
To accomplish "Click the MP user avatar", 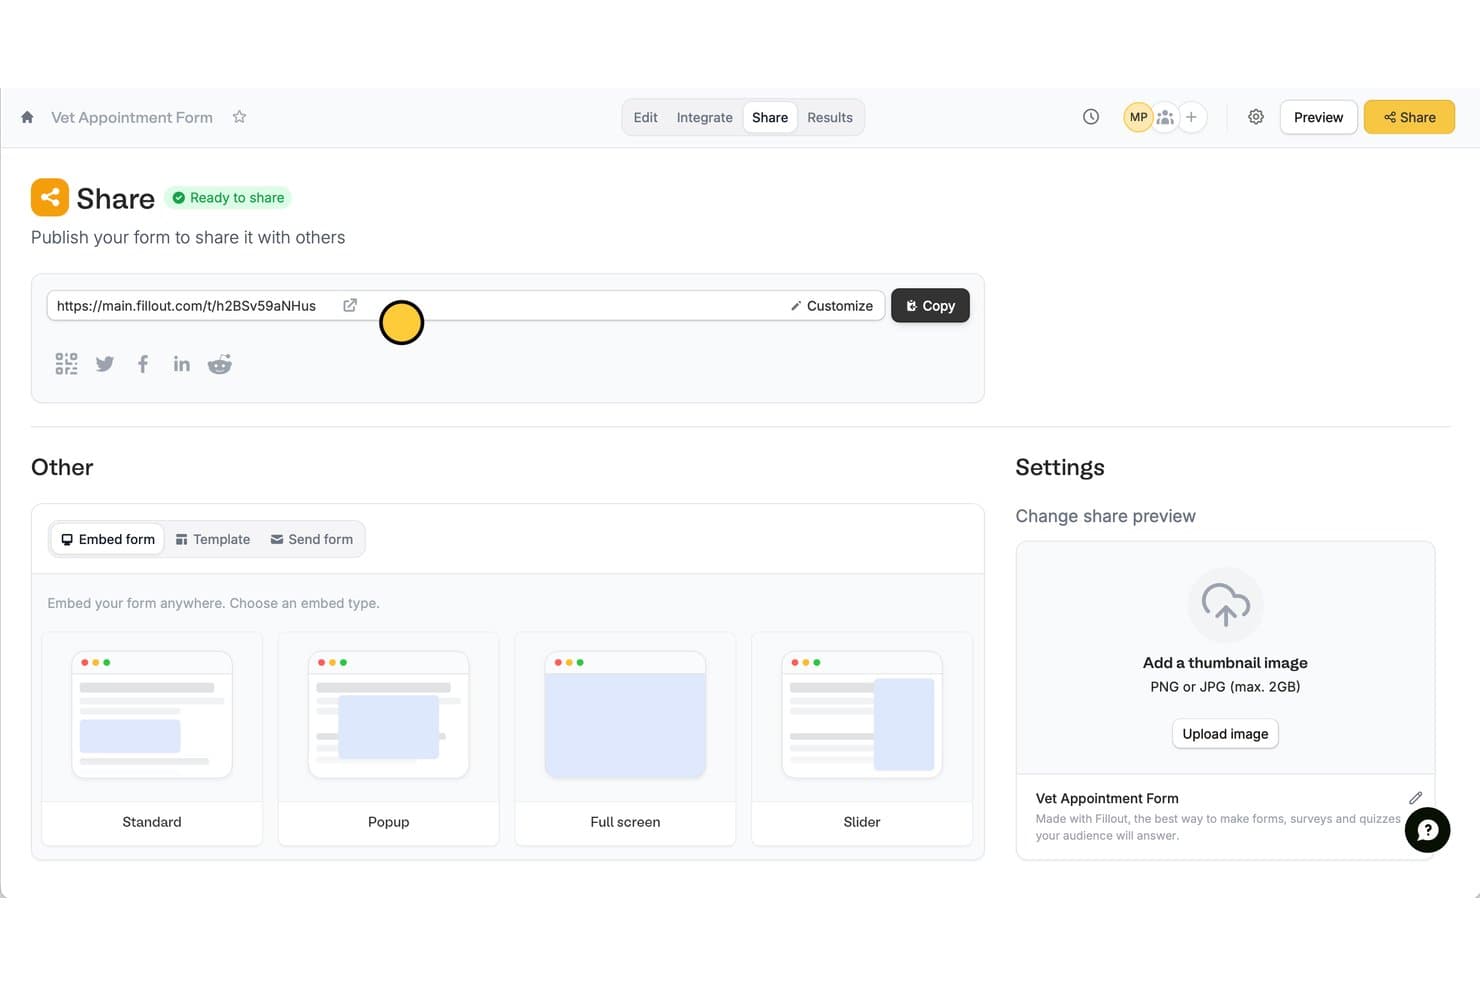I will click(x=1138, y=117).
